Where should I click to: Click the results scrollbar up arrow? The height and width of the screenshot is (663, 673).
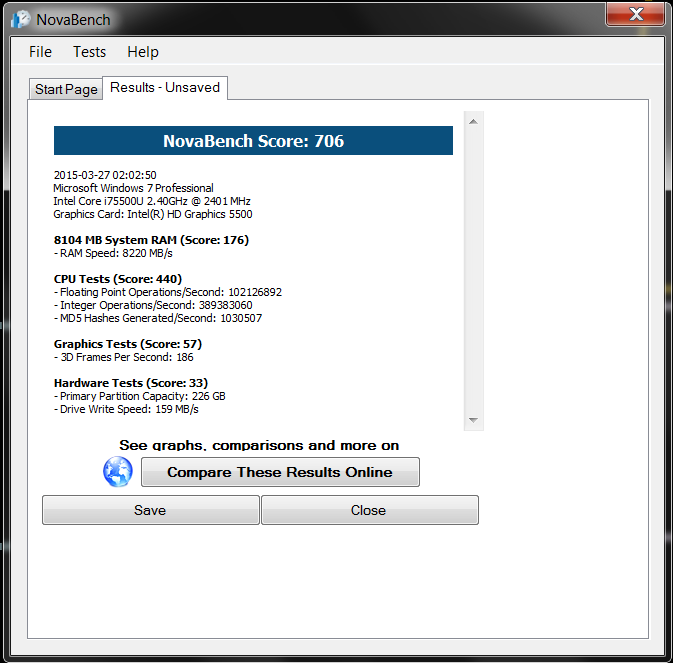click(473, 121)
